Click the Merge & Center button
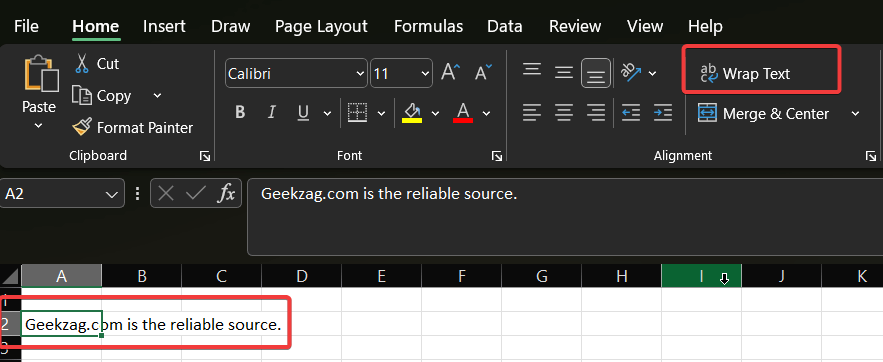 764,113
